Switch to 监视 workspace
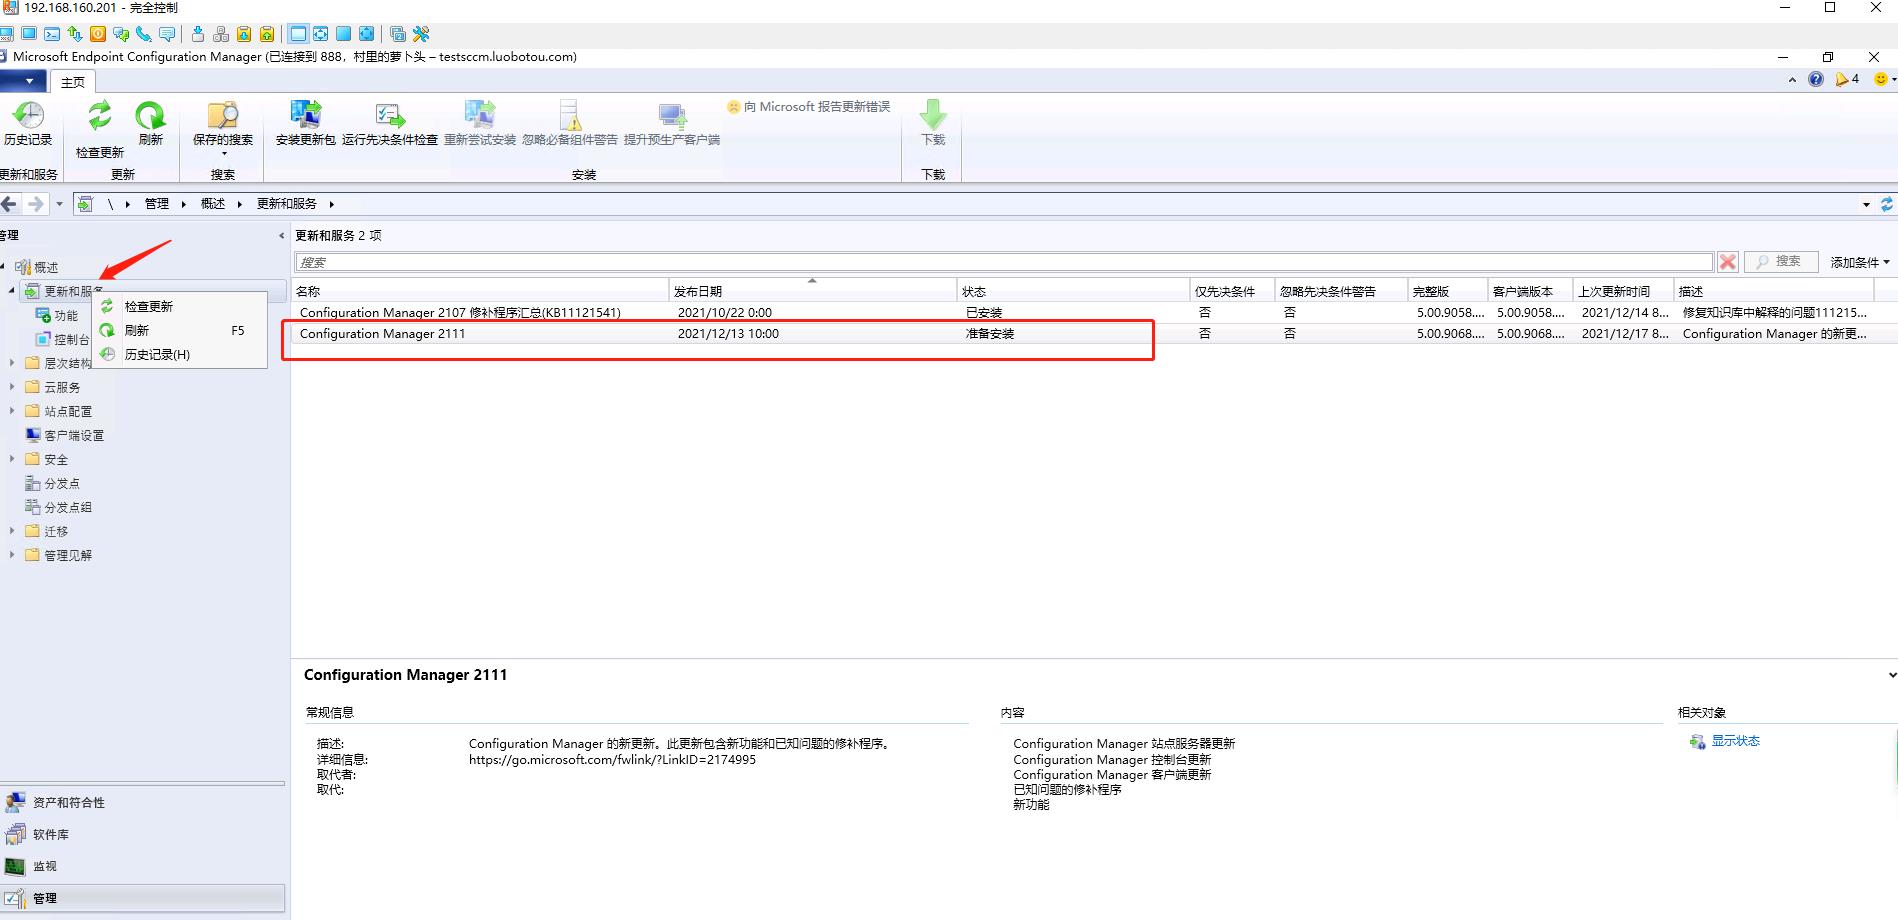Screen dimensions: 1898x920 click(142, 866)
